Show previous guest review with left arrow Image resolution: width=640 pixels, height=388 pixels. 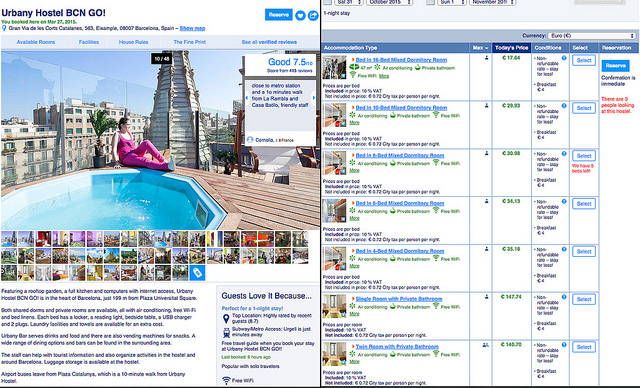247,98
